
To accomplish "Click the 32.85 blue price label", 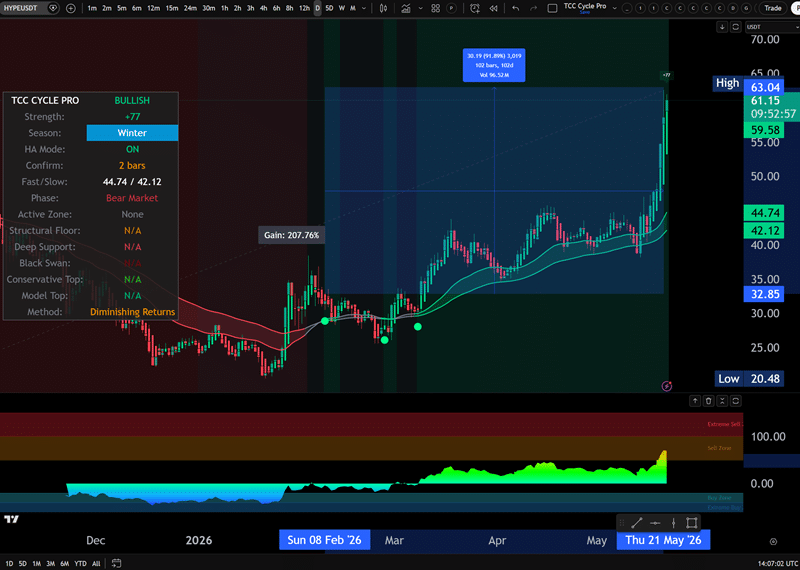I will (764, 294).
